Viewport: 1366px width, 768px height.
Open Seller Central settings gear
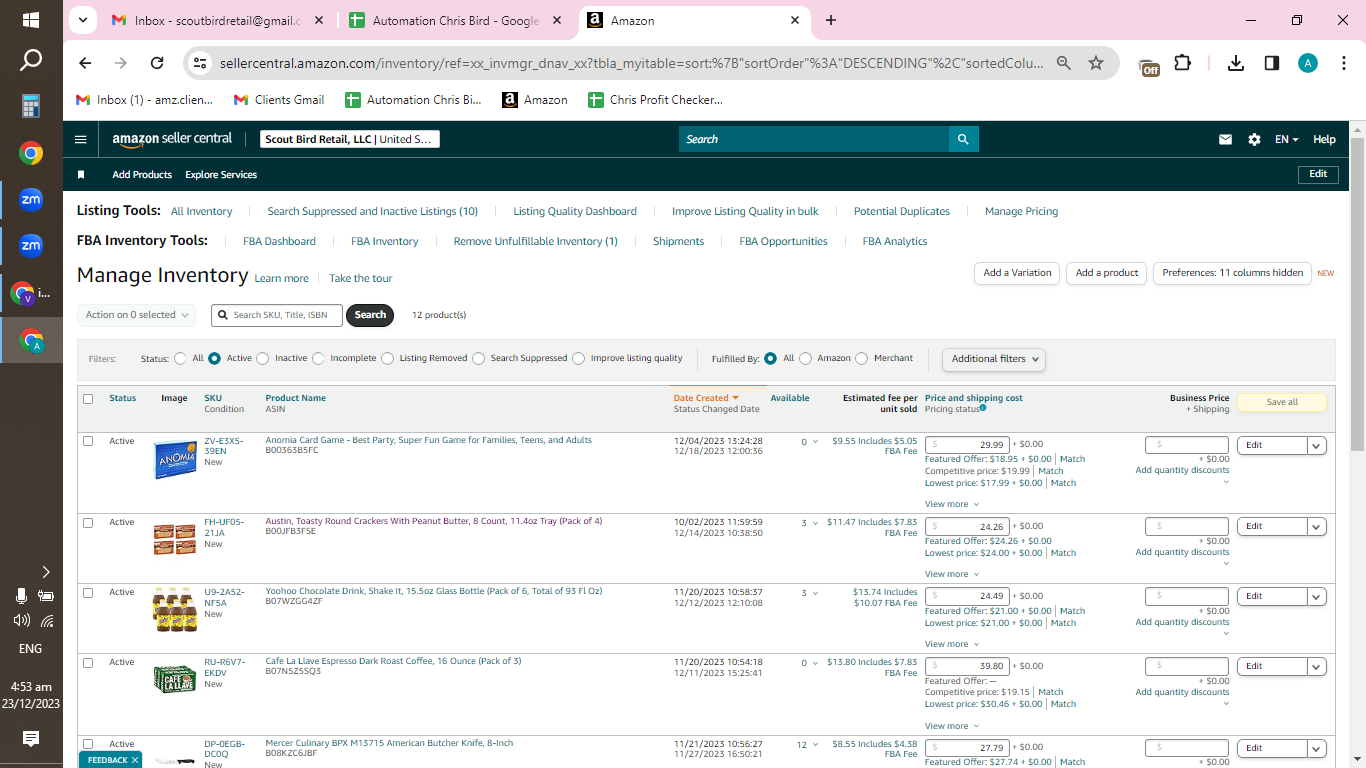[x=1254, y=140]
